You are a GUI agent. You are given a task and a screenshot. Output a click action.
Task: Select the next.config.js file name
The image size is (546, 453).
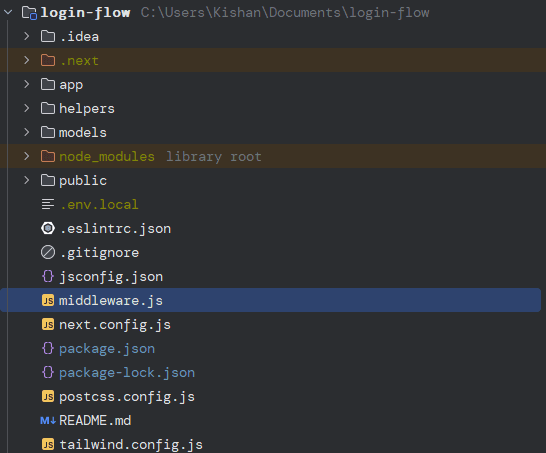(115, 325)
